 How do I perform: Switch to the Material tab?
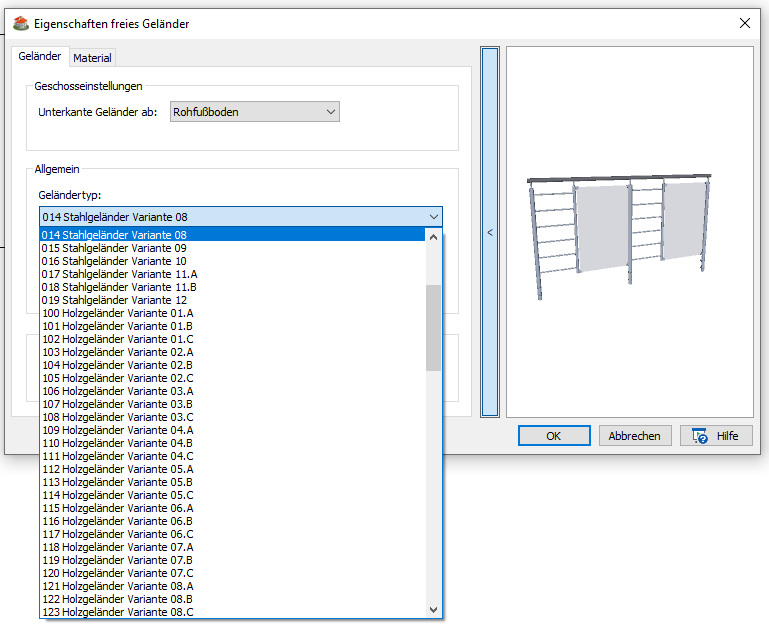click(92, 58)
